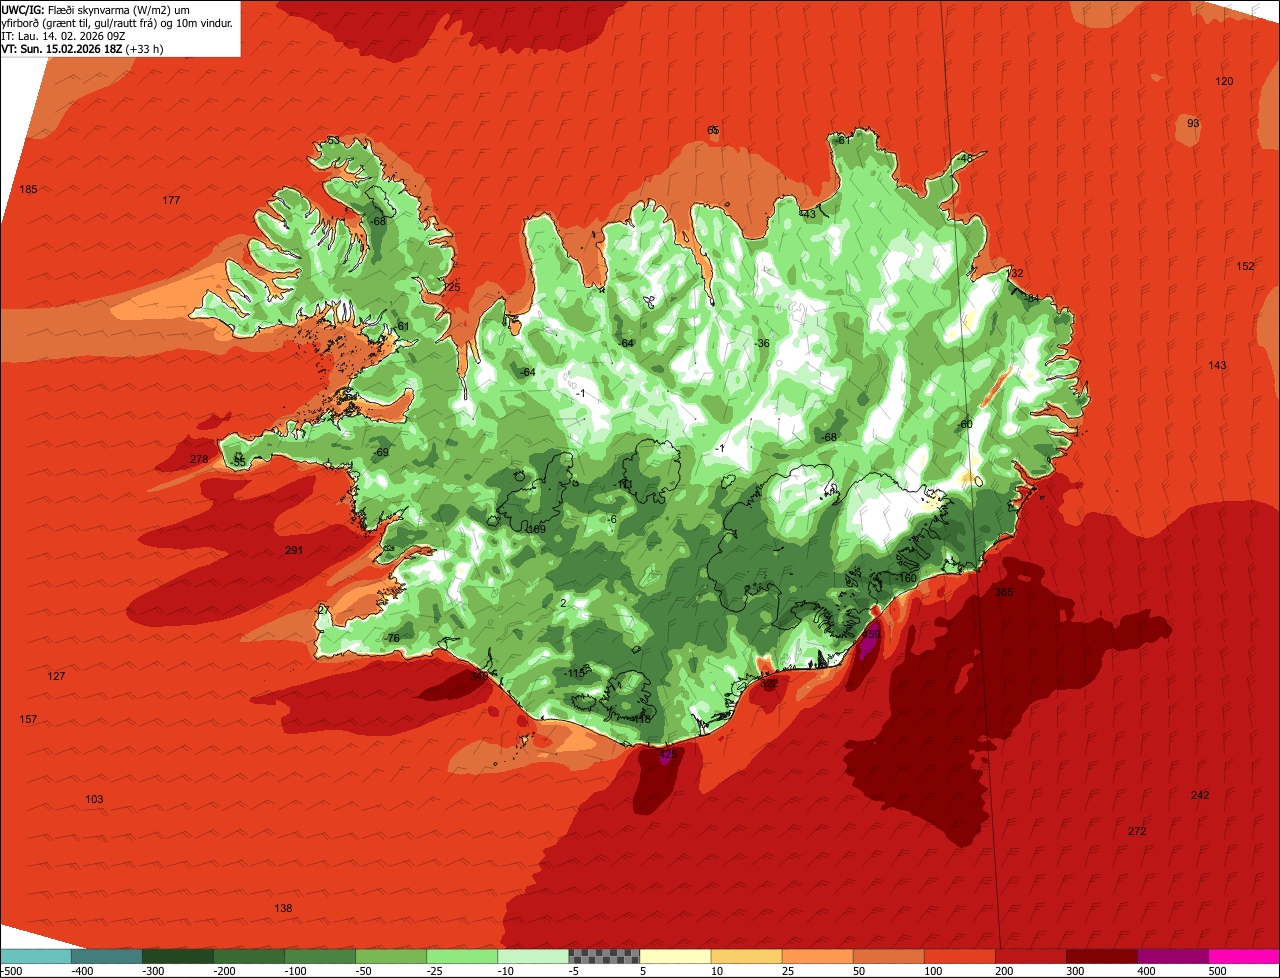Select the value 138 in the south
Viewport: 1280px width, 978px height.
[x=283, y=908]
